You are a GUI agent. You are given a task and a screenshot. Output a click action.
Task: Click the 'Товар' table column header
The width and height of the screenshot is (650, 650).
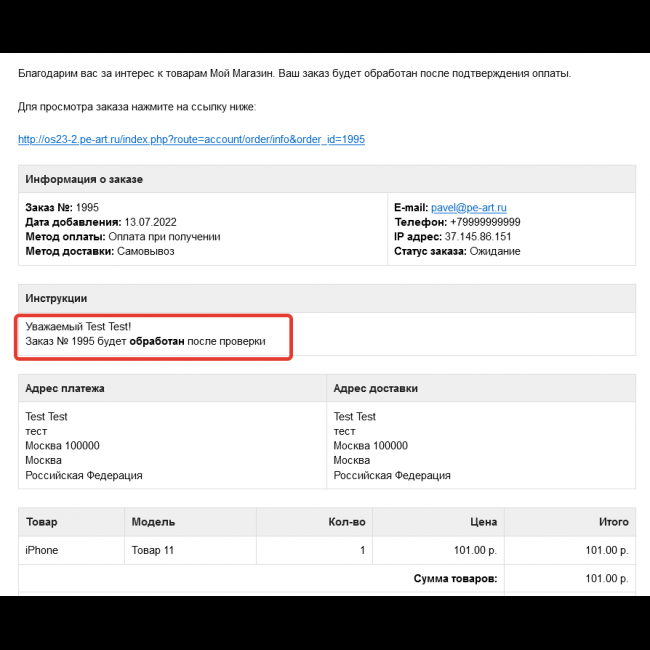(x=42, y=521)
